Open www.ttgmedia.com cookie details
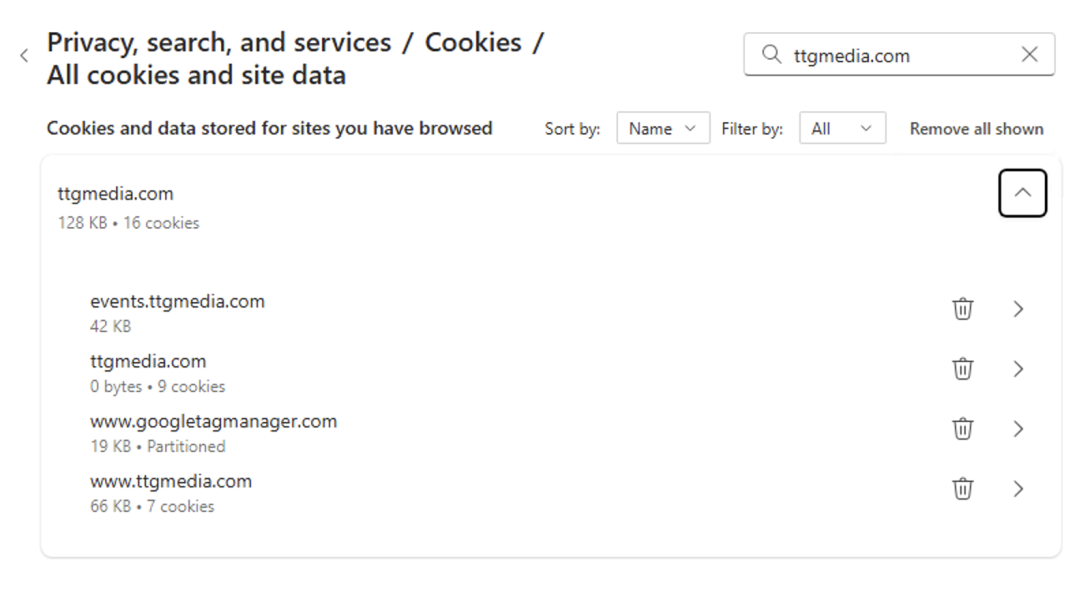Image resolution: width=1090 pixels, height=589 pixels. pyautogui.click(x=1018, y=488)
